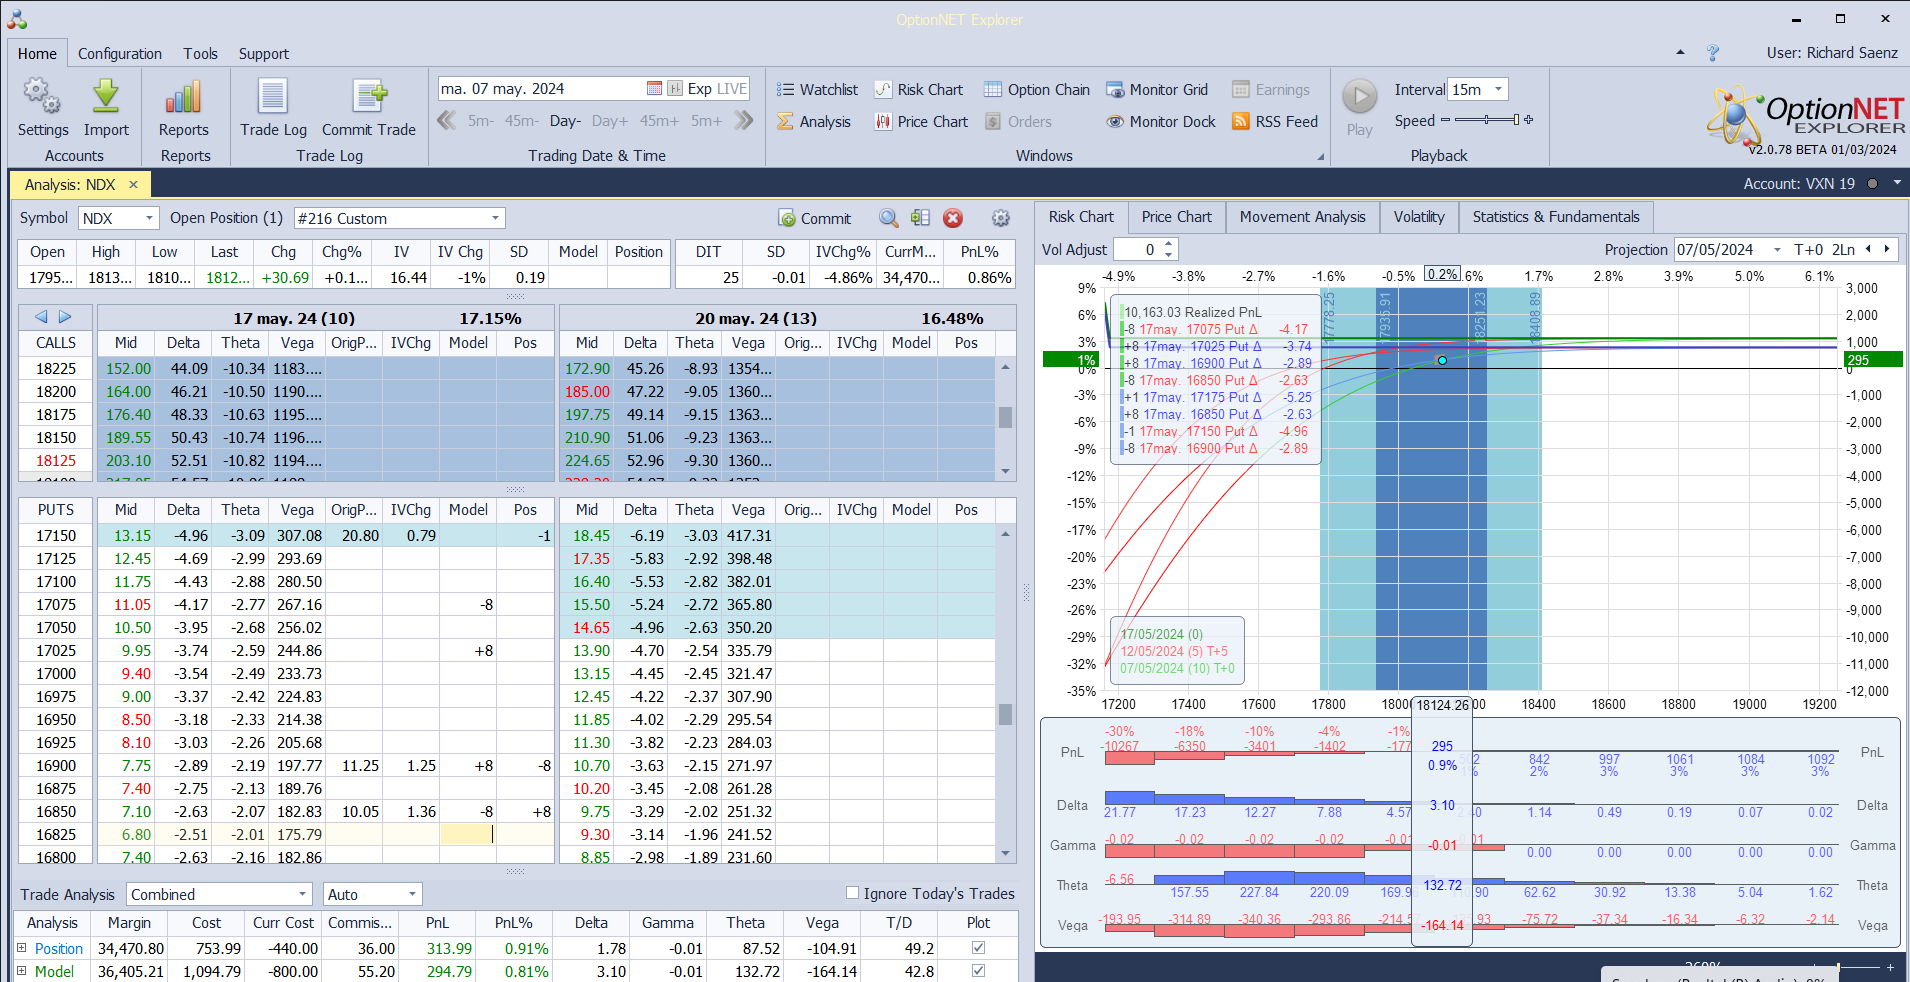The image size is (1910, 982).
Task: Open the RSS Feed window
Action: click(1275, 122)
